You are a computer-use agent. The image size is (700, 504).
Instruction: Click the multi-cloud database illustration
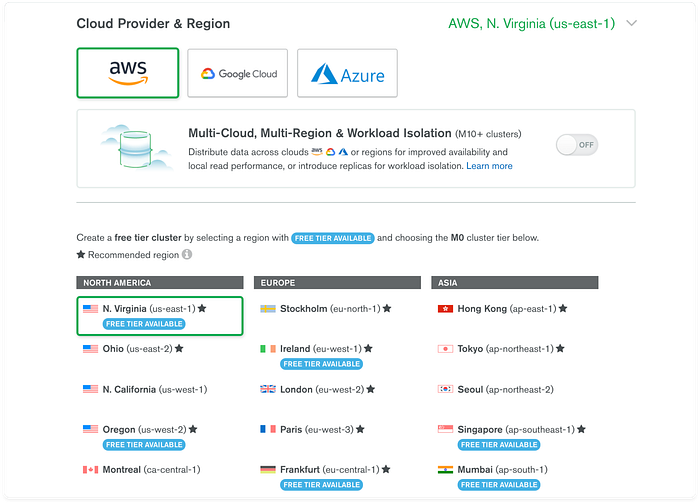136,148
